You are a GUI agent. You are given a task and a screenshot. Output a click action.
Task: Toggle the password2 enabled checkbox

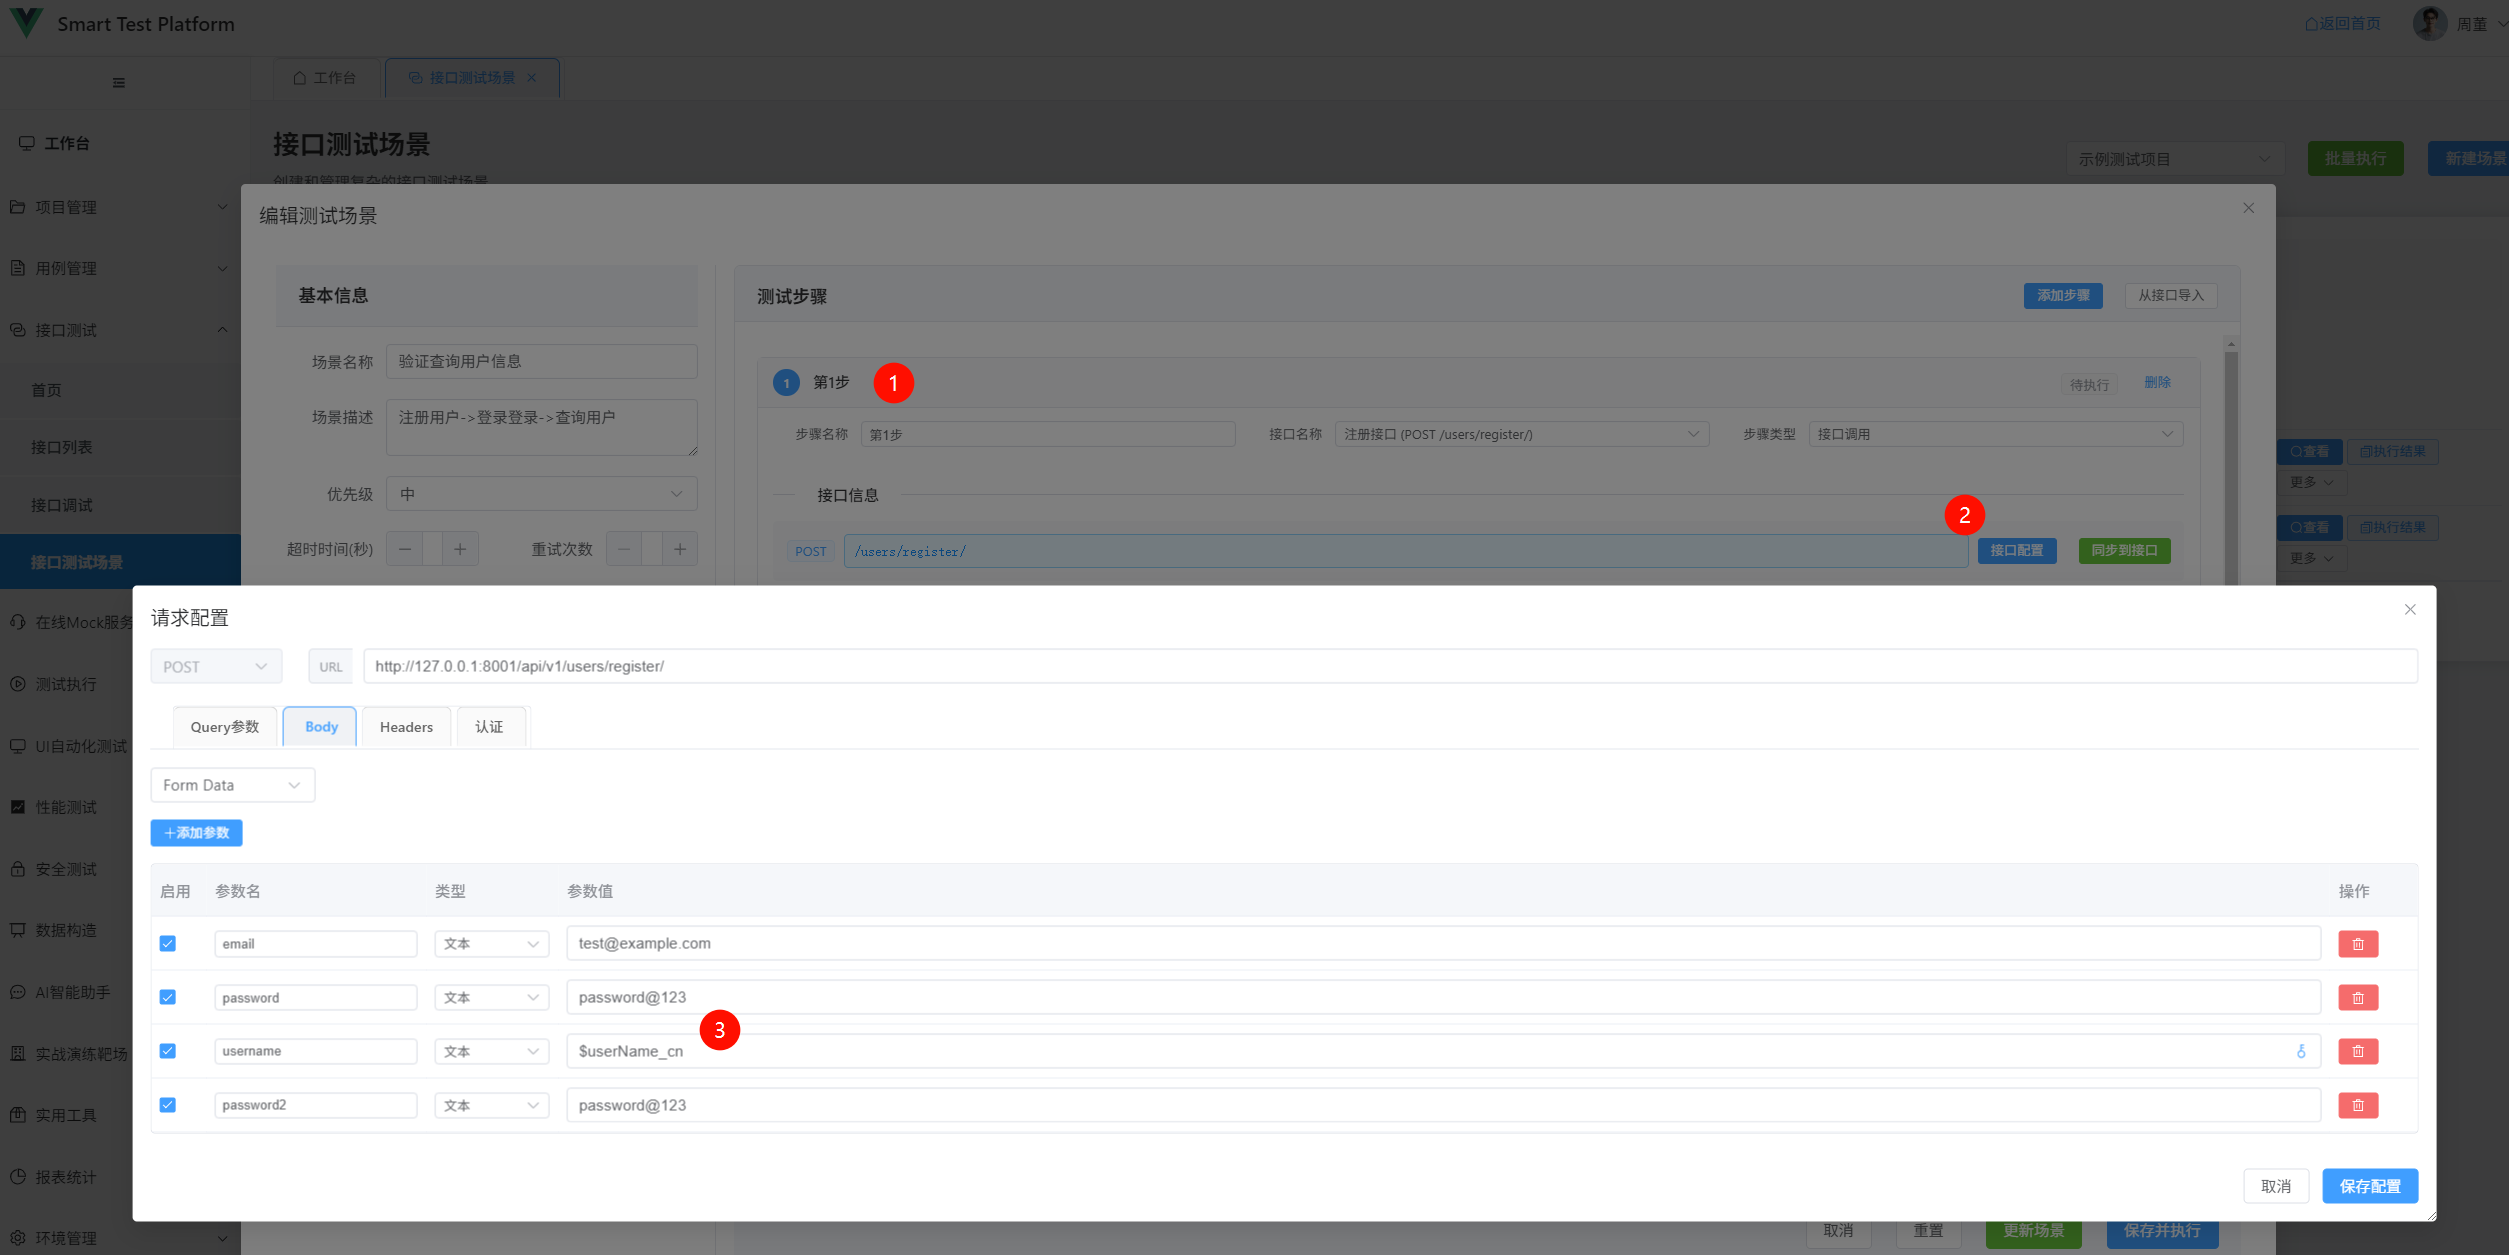(x=168, y=1105)
